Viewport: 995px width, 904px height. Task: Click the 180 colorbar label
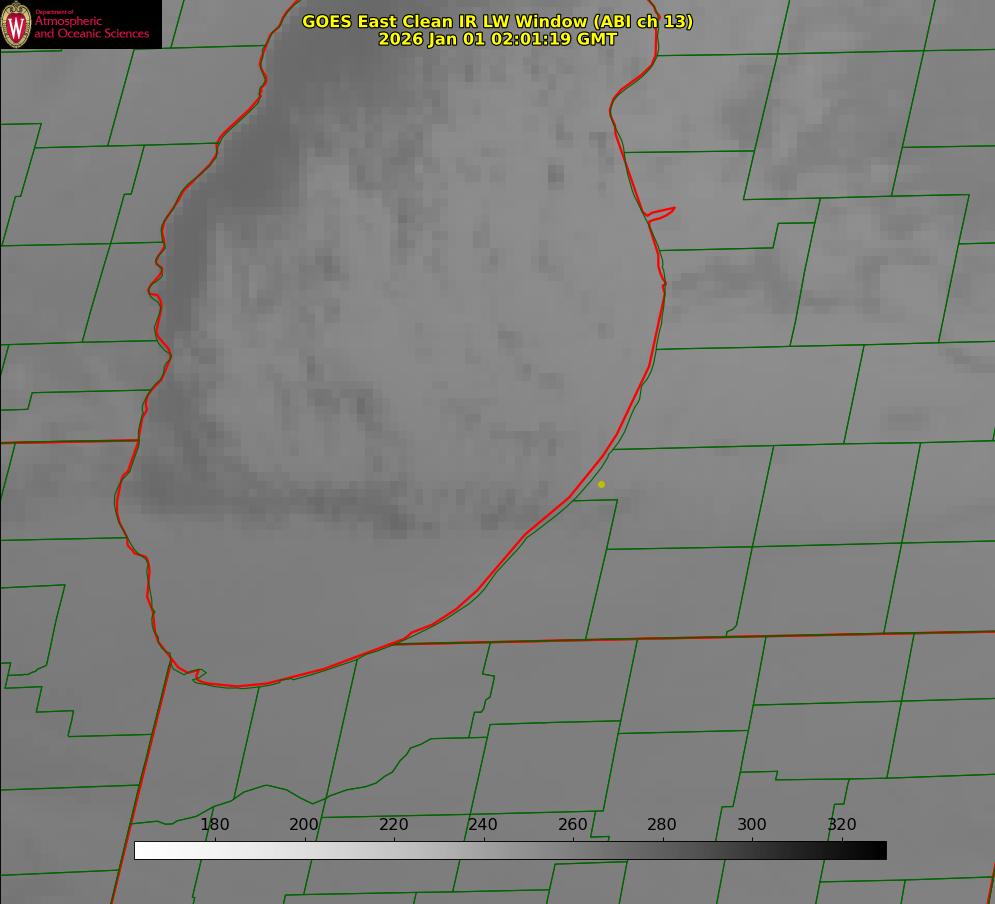[215, 825]
